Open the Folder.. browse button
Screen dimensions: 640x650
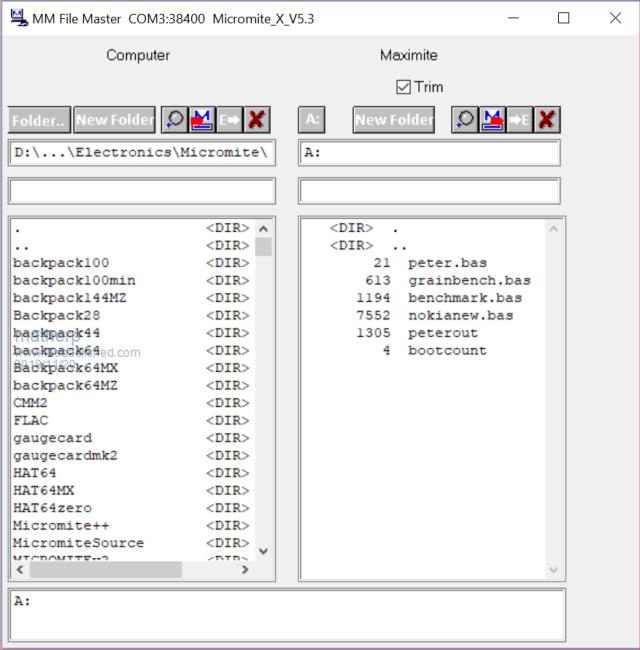(39, 120)
